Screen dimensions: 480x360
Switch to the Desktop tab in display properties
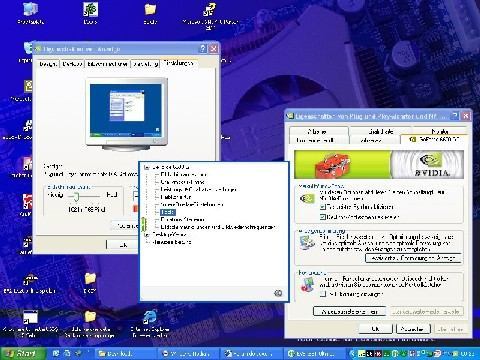pyautogui.click(x=72, y=64)
